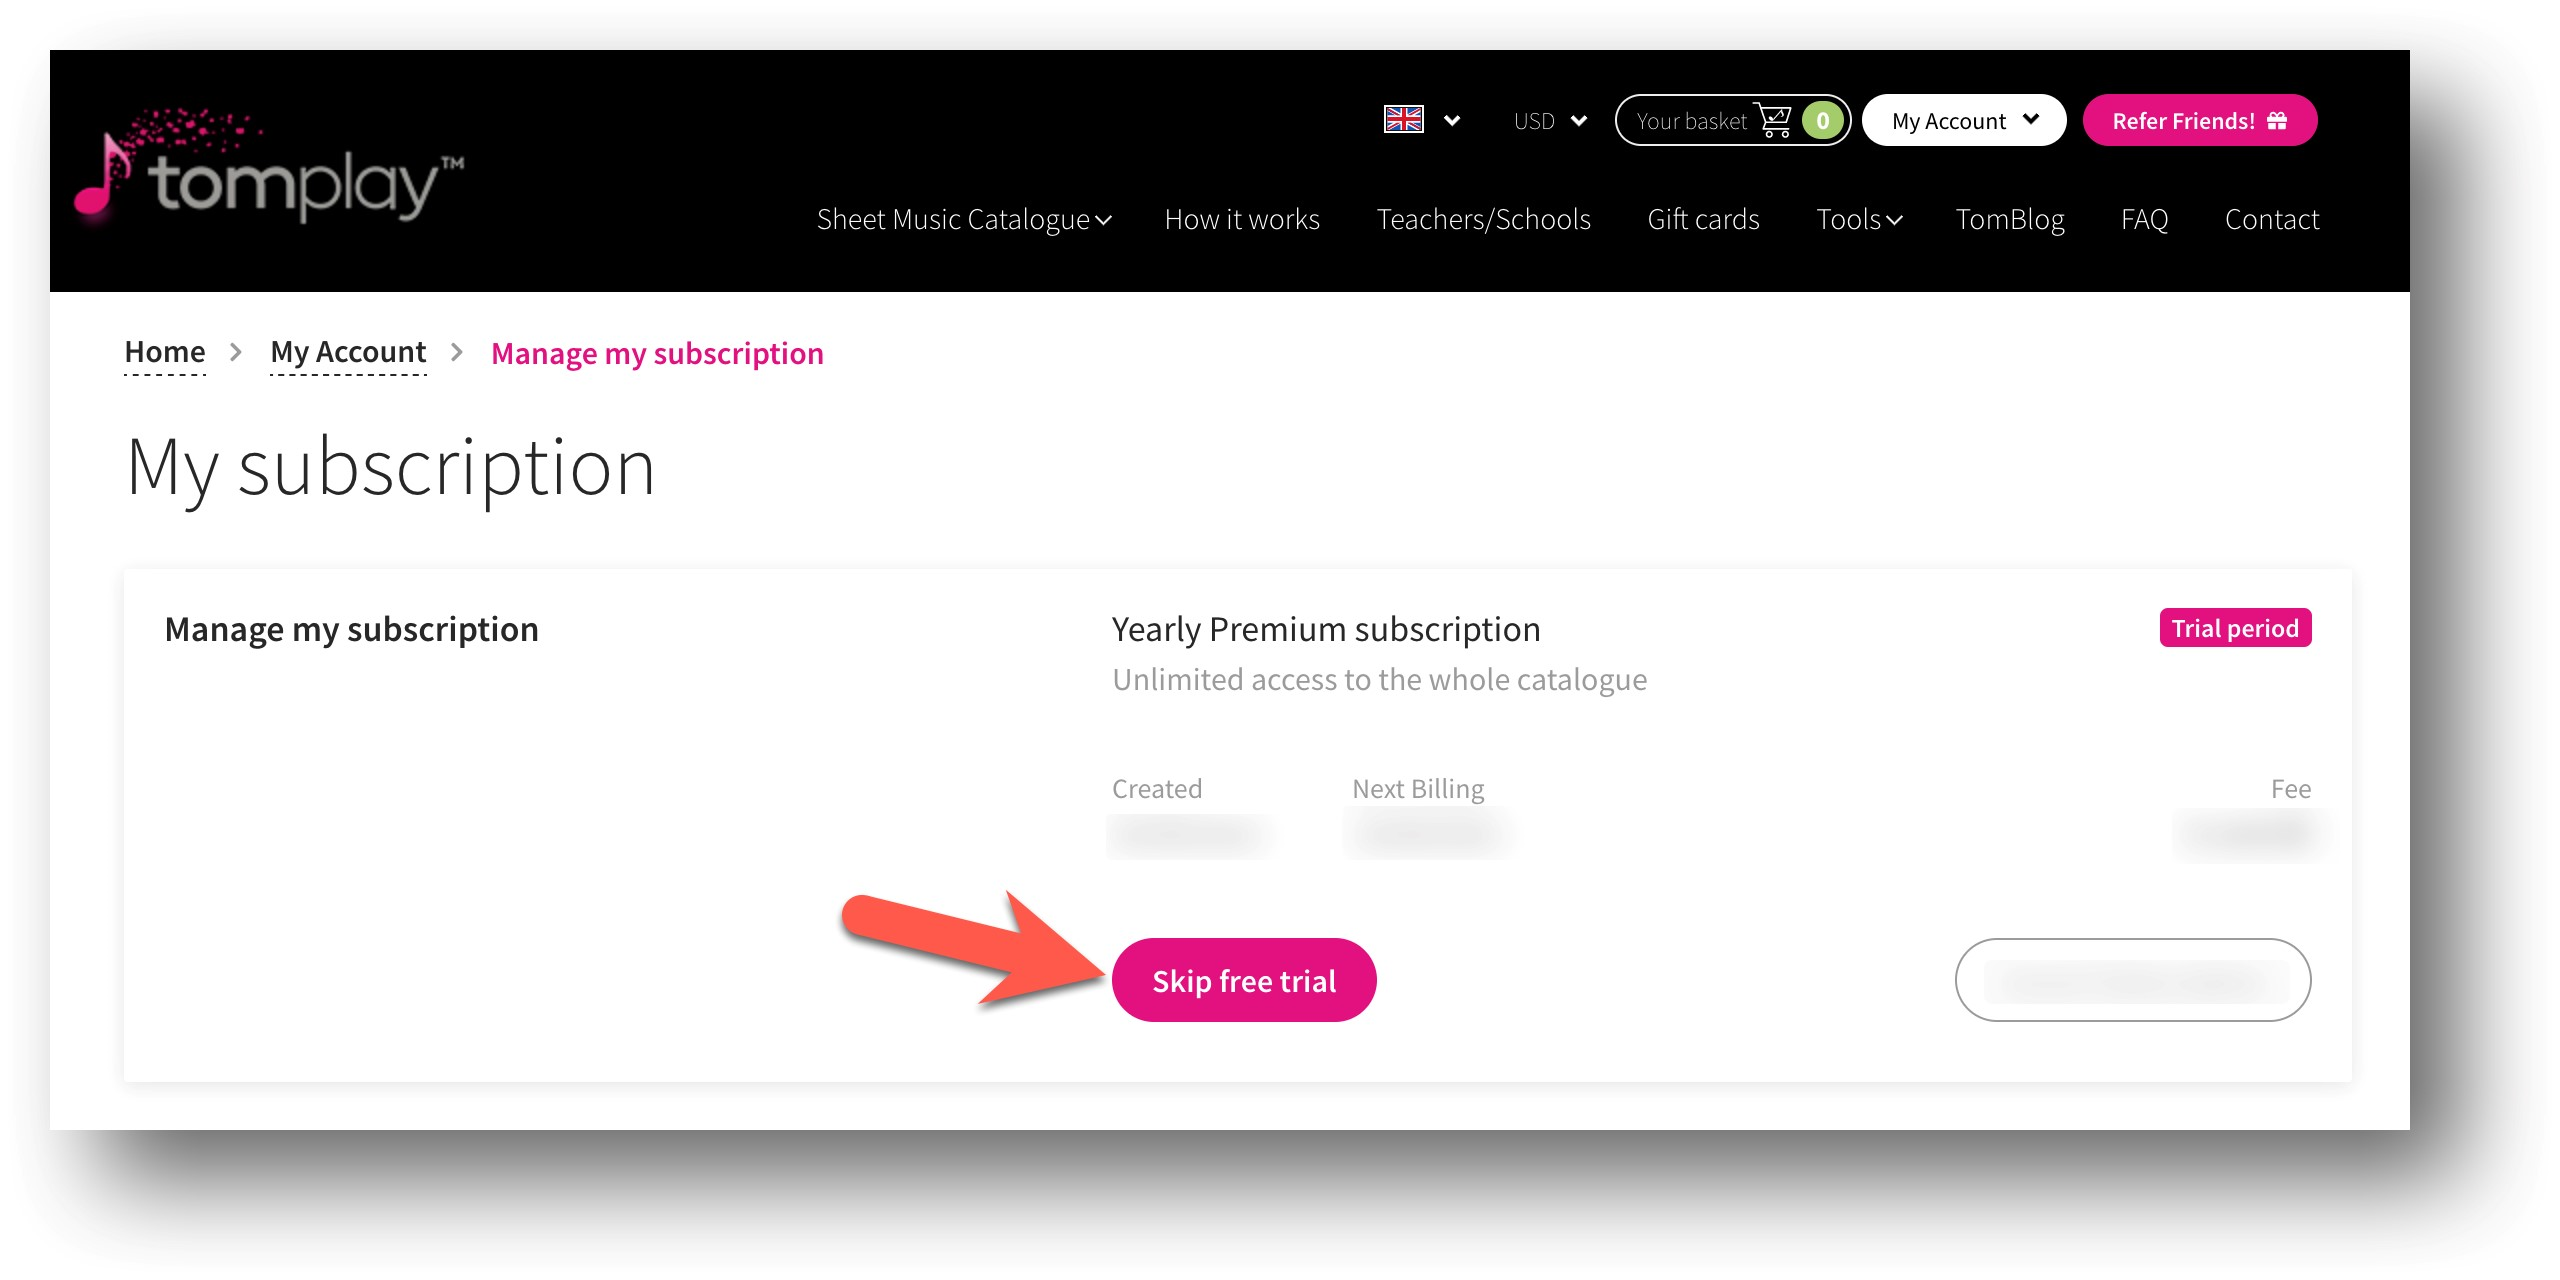Open the language selector dropdown arrow
2560x1280 pixels.
1452,121
